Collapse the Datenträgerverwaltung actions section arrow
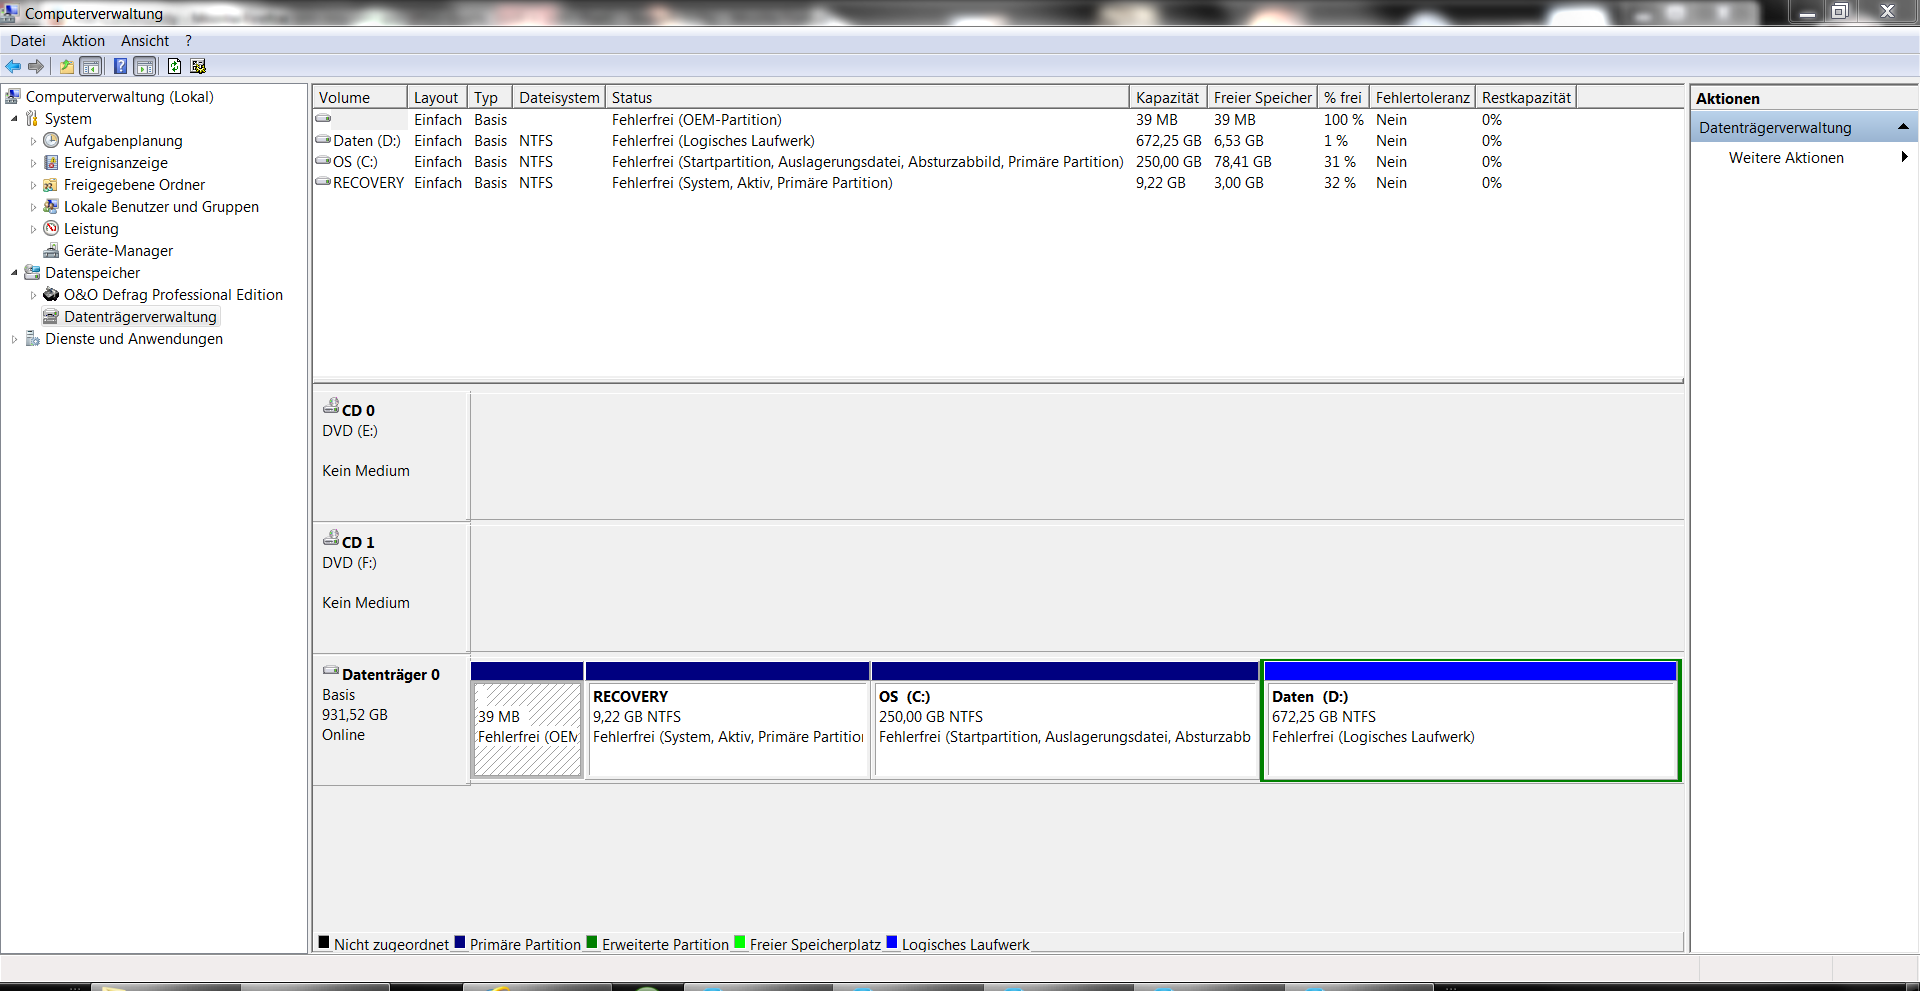The height and width of the screenshot is (991, 1920). click(1903, 127)
